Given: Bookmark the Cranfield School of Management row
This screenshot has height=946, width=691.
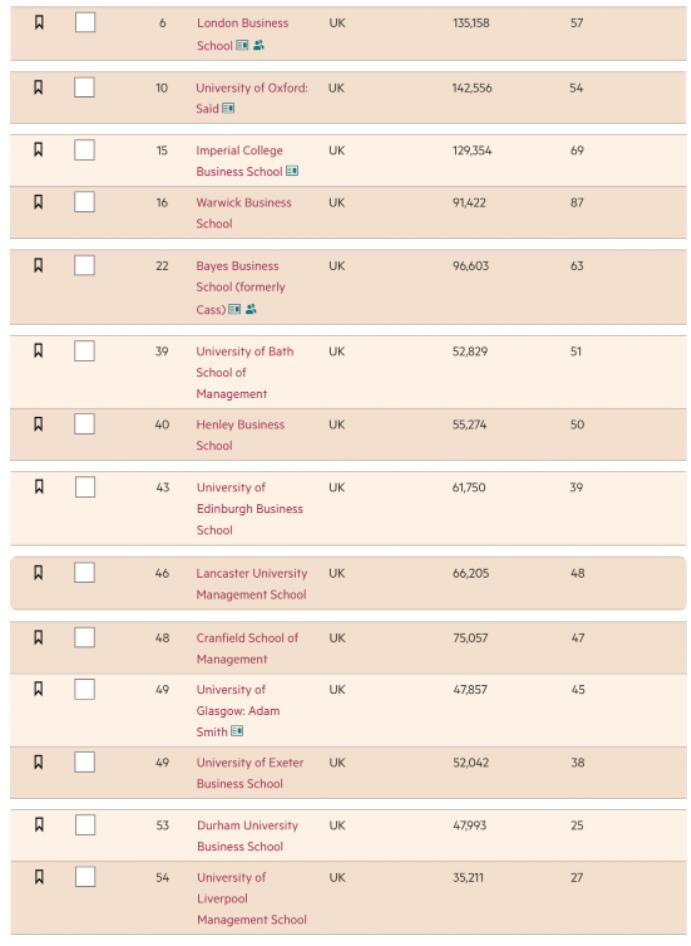Looking at the screenshot, I should click(x=39, y=637).
